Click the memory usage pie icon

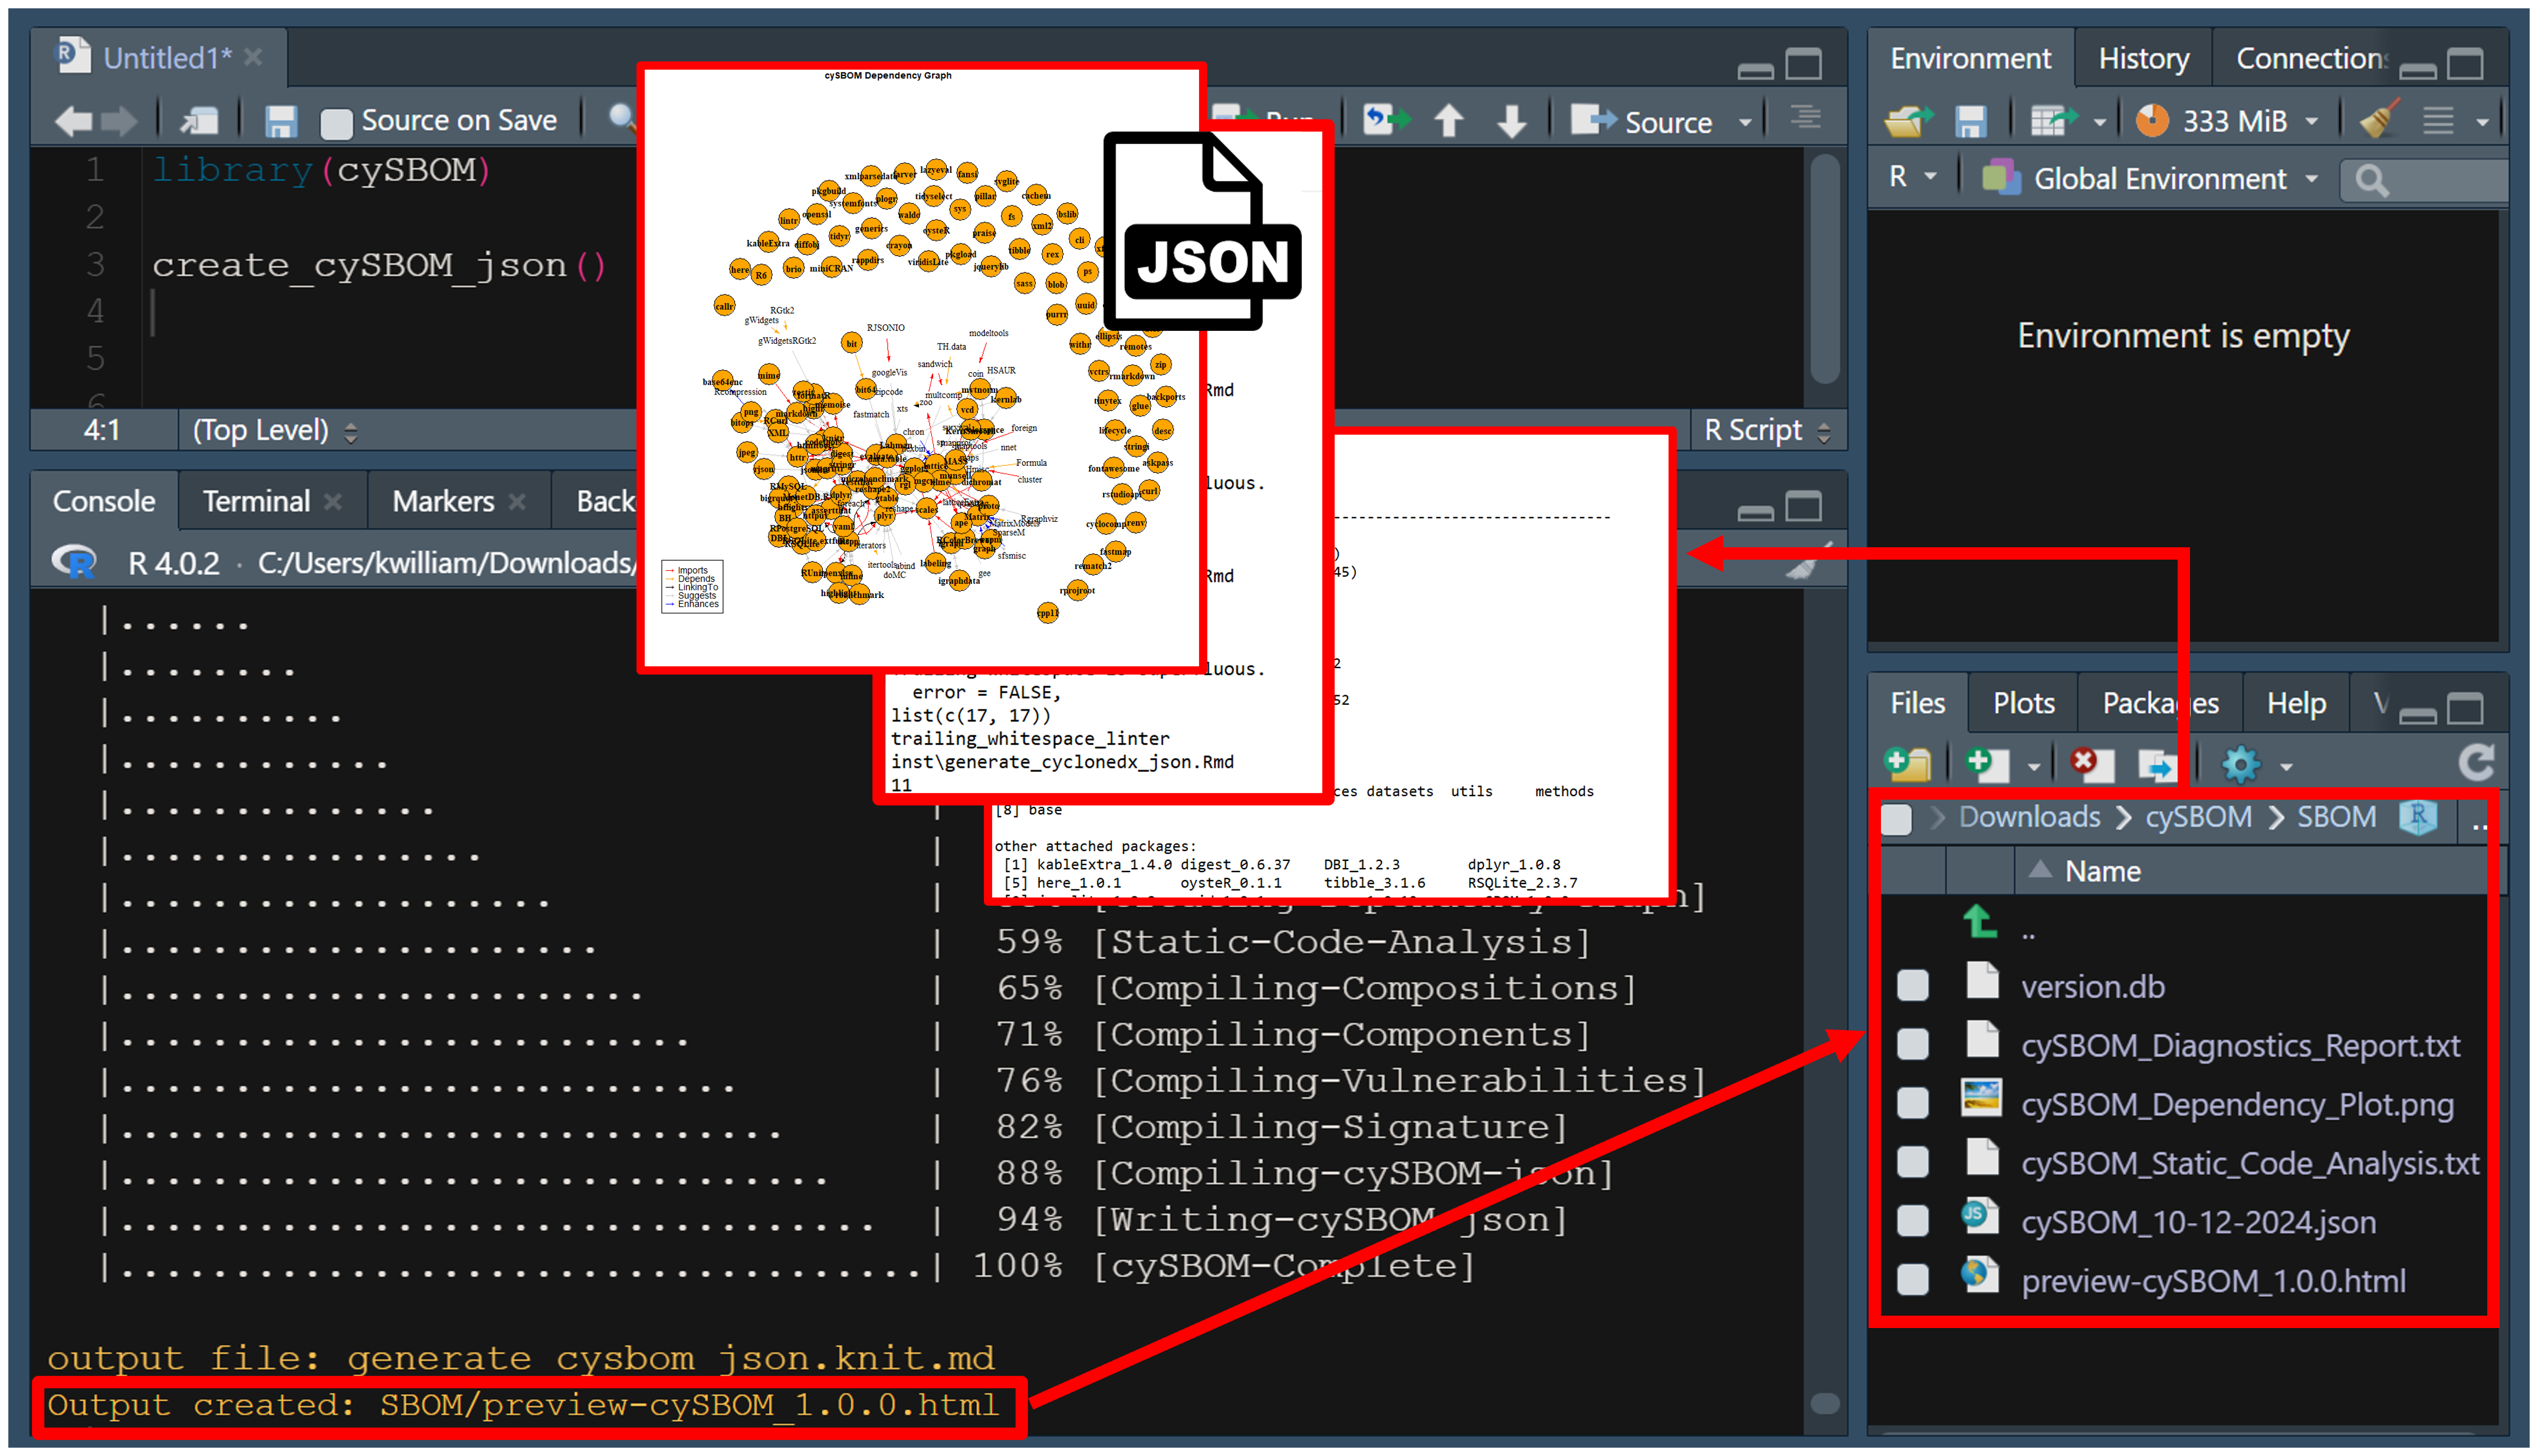point(2152,121)
